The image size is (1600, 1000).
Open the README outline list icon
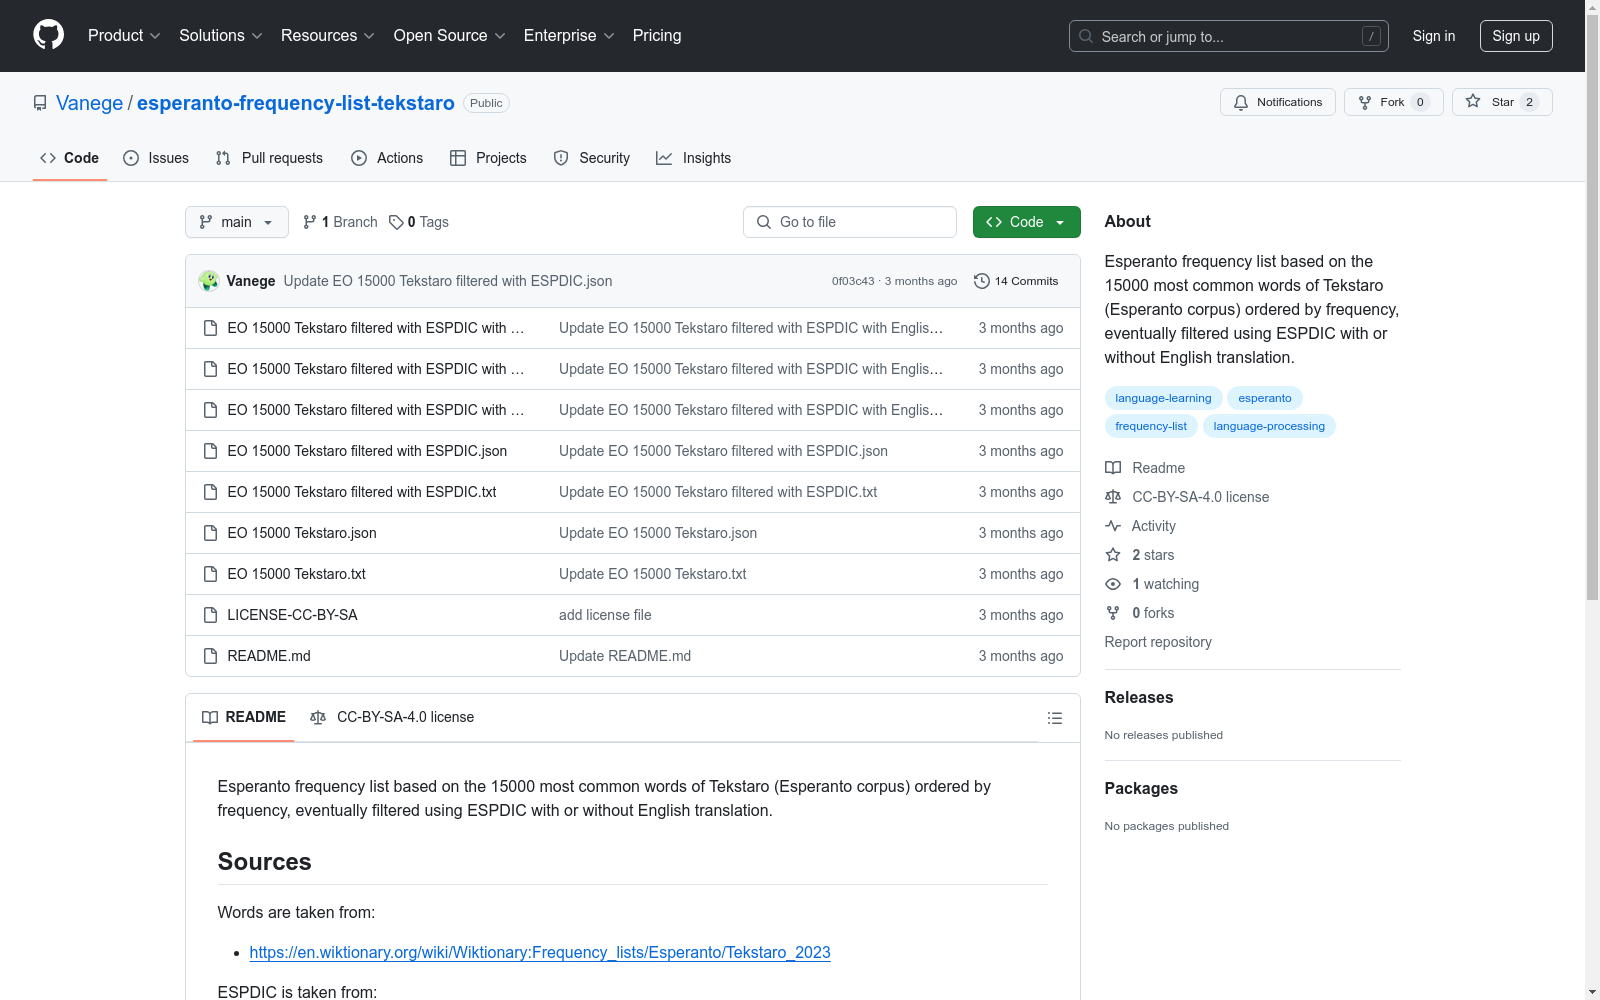point(1054,718)
